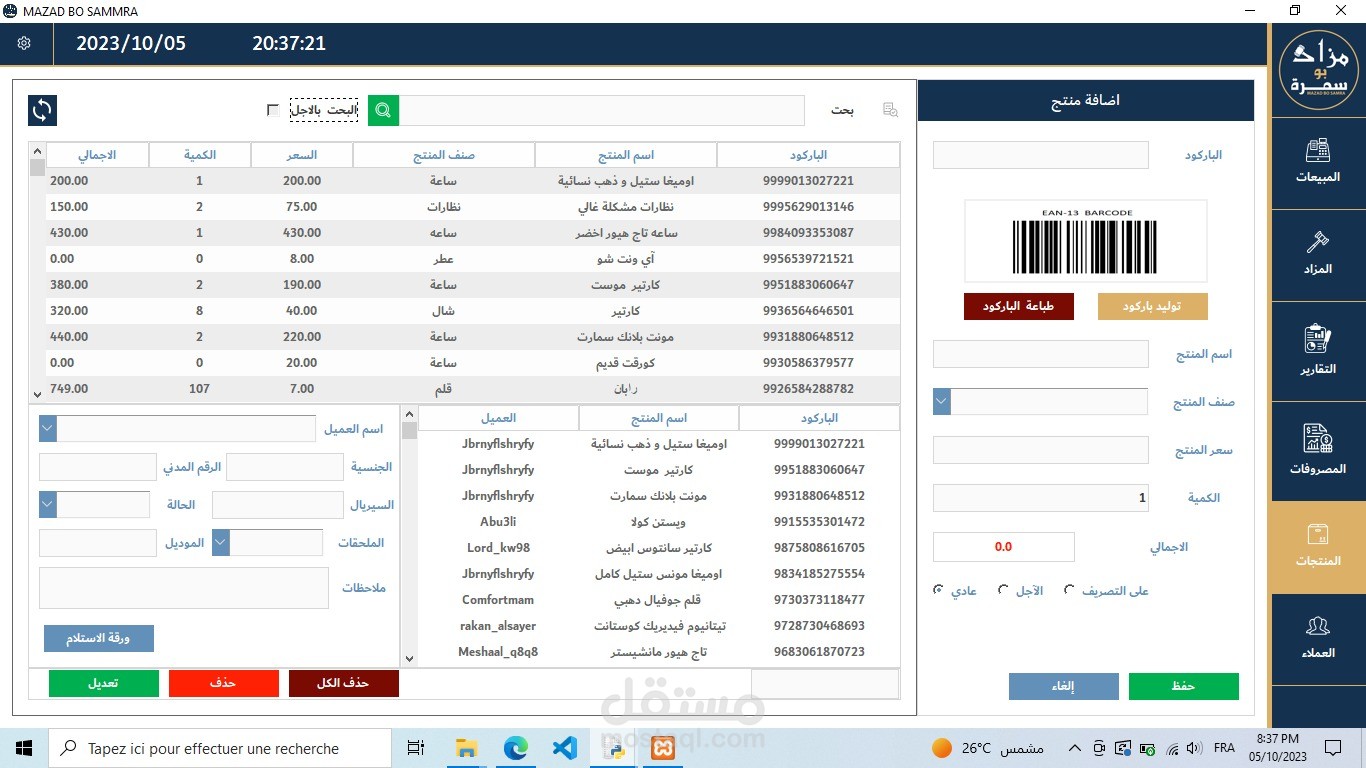Select the على التصريف radio option
Screen dimensions: 1366x768
(1069, 590)
